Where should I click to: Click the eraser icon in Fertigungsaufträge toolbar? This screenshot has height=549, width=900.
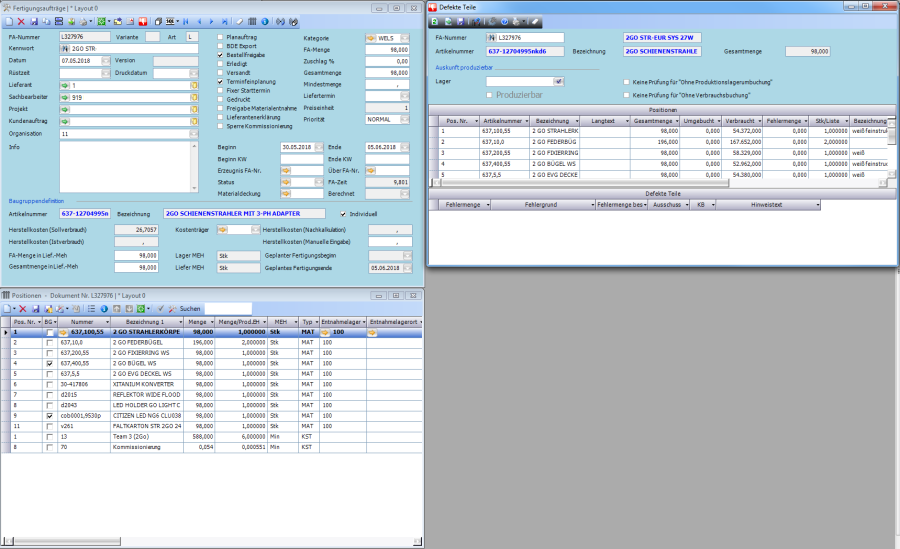pyautogui.click(x=239, y=20)
